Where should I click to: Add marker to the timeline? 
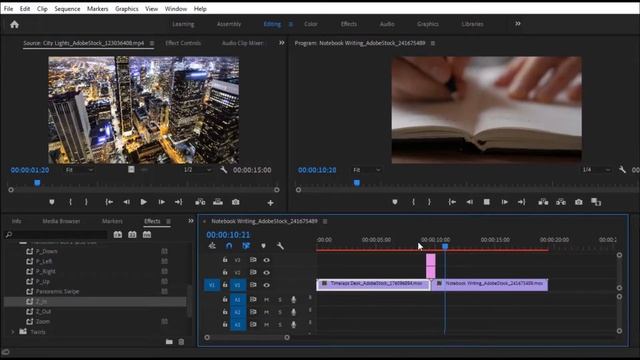click(263, 246)
